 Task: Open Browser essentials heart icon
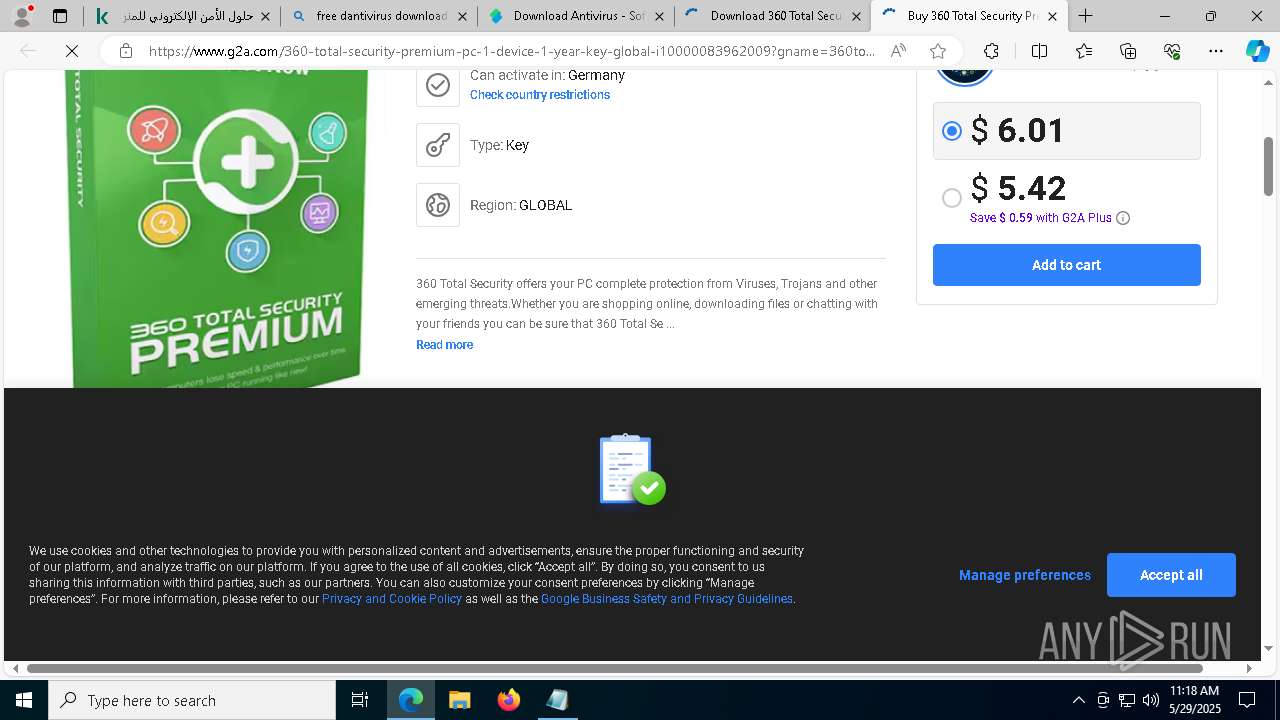coord(1172,51)
